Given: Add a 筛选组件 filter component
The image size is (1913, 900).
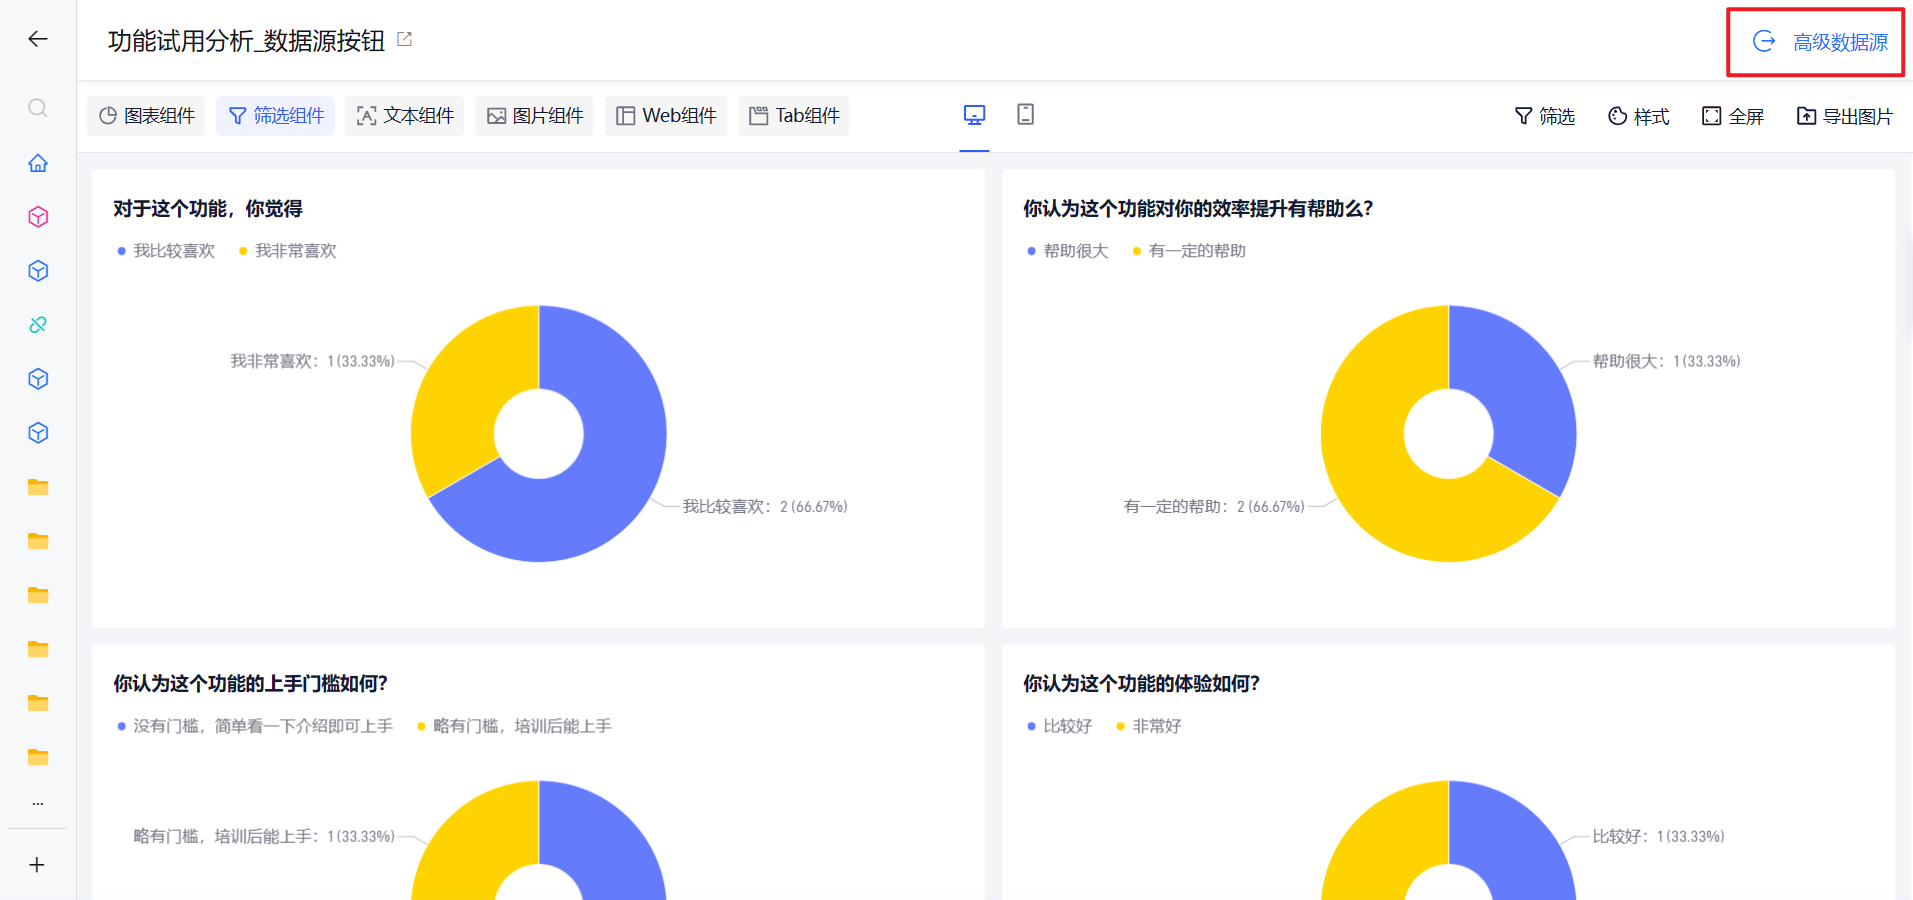Looking at the screenshot, I should (276, 116).
